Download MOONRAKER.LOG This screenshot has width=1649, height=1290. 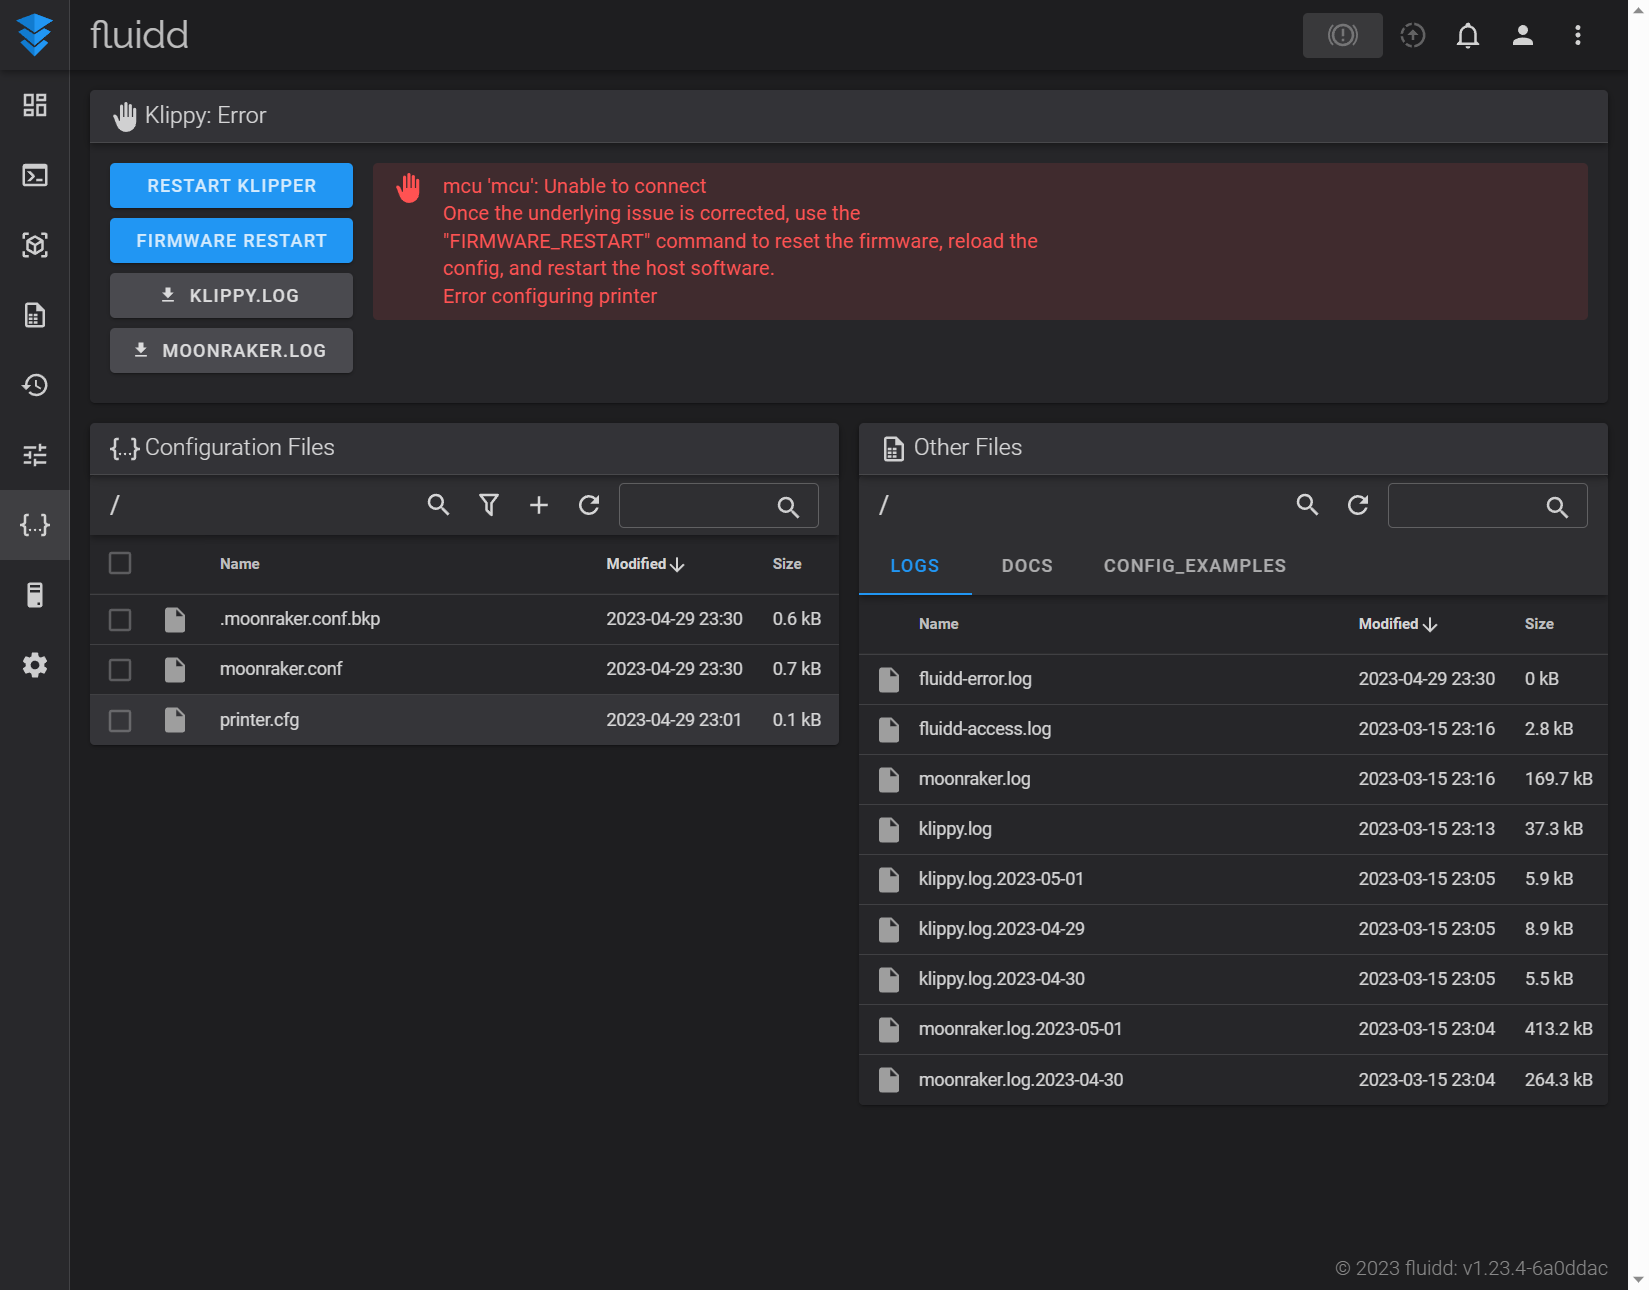pyautogui.click(x=231, y=350)
